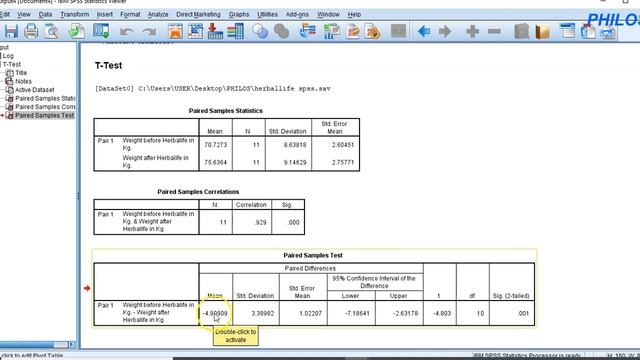Open the Add-ons menu
Viewport: 640px width, 360px height.
297,14
